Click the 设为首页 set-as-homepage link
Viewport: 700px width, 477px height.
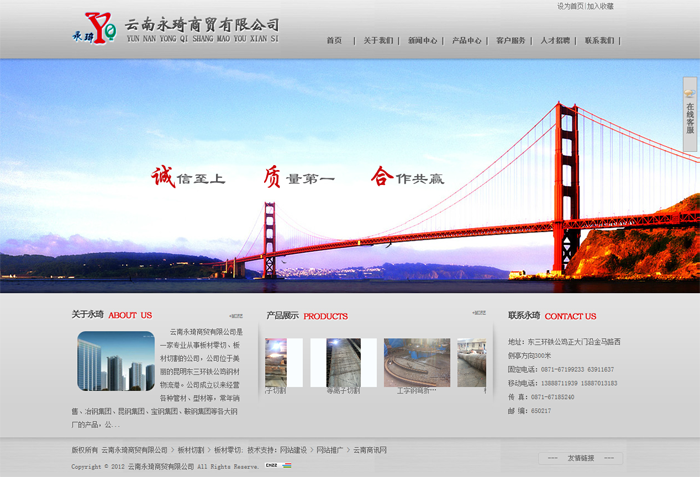[570, 6]
